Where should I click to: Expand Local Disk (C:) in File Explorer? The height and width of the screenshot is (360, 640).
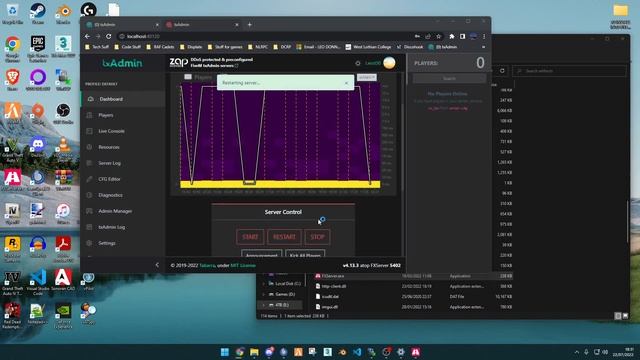tap(264, 284)
